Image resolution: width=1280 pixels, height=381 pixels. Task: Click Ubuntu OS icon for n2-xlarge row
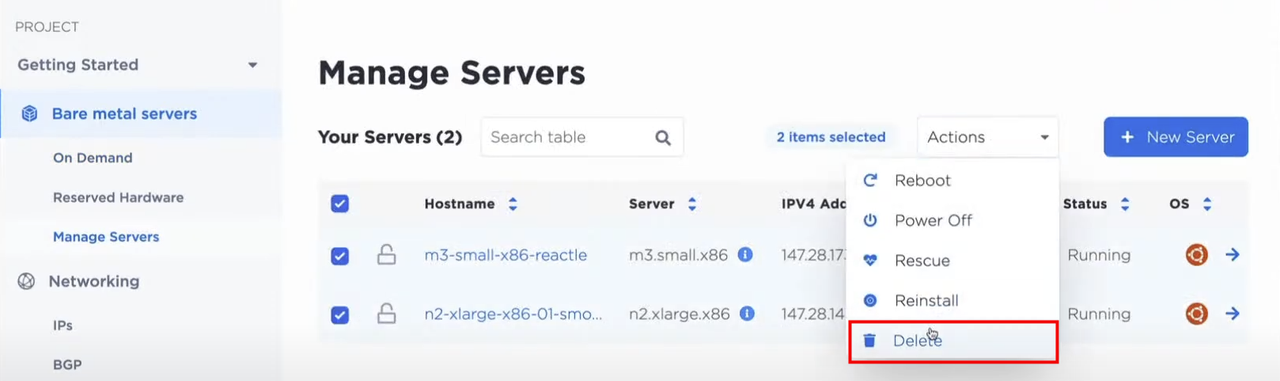point(1196,314)
